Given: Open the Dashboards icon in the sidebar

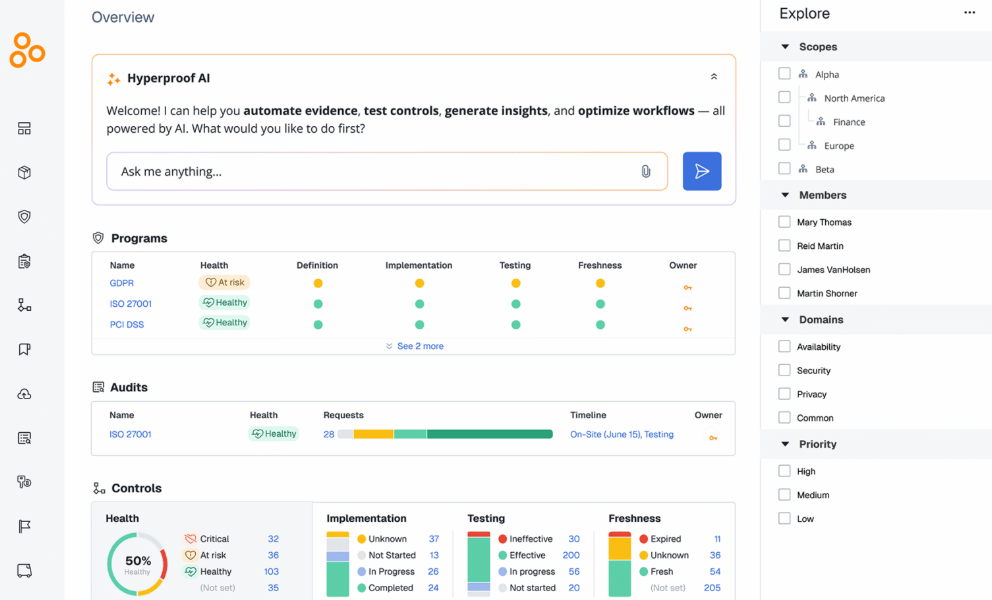Looking at the screenshot, I should click(24, 128).
